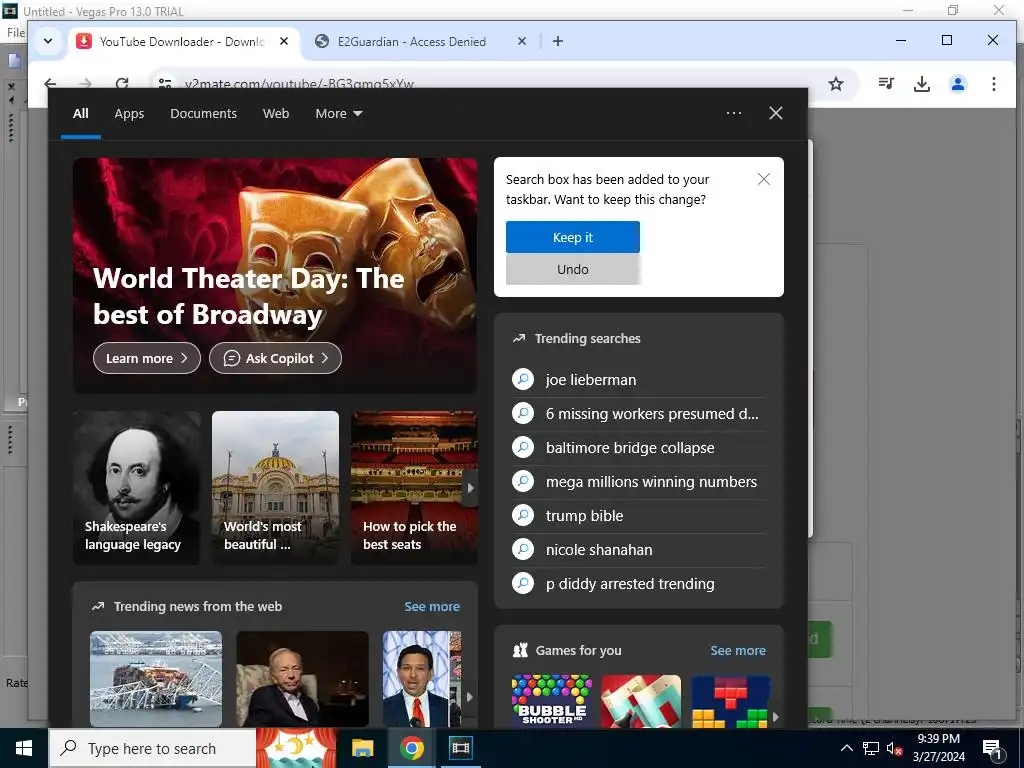The width and height of the screenshot is (1024, 768).
Task: Click See more for Games for you
Action: click(738, 650)
